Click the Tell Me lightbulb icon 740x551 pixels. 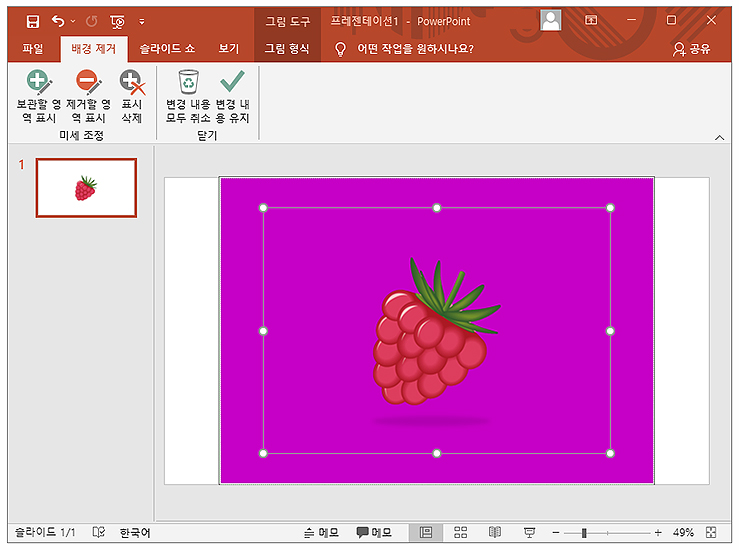point(340,49)
